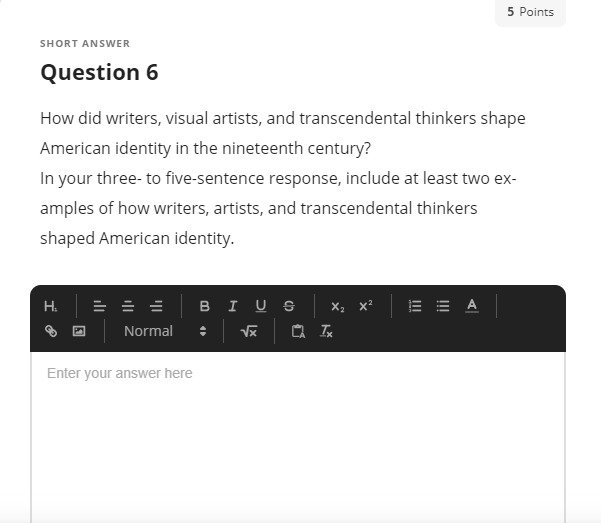Align text to the left
The height and width of the screenshot is (523, 601).
[x=100, y=306]
